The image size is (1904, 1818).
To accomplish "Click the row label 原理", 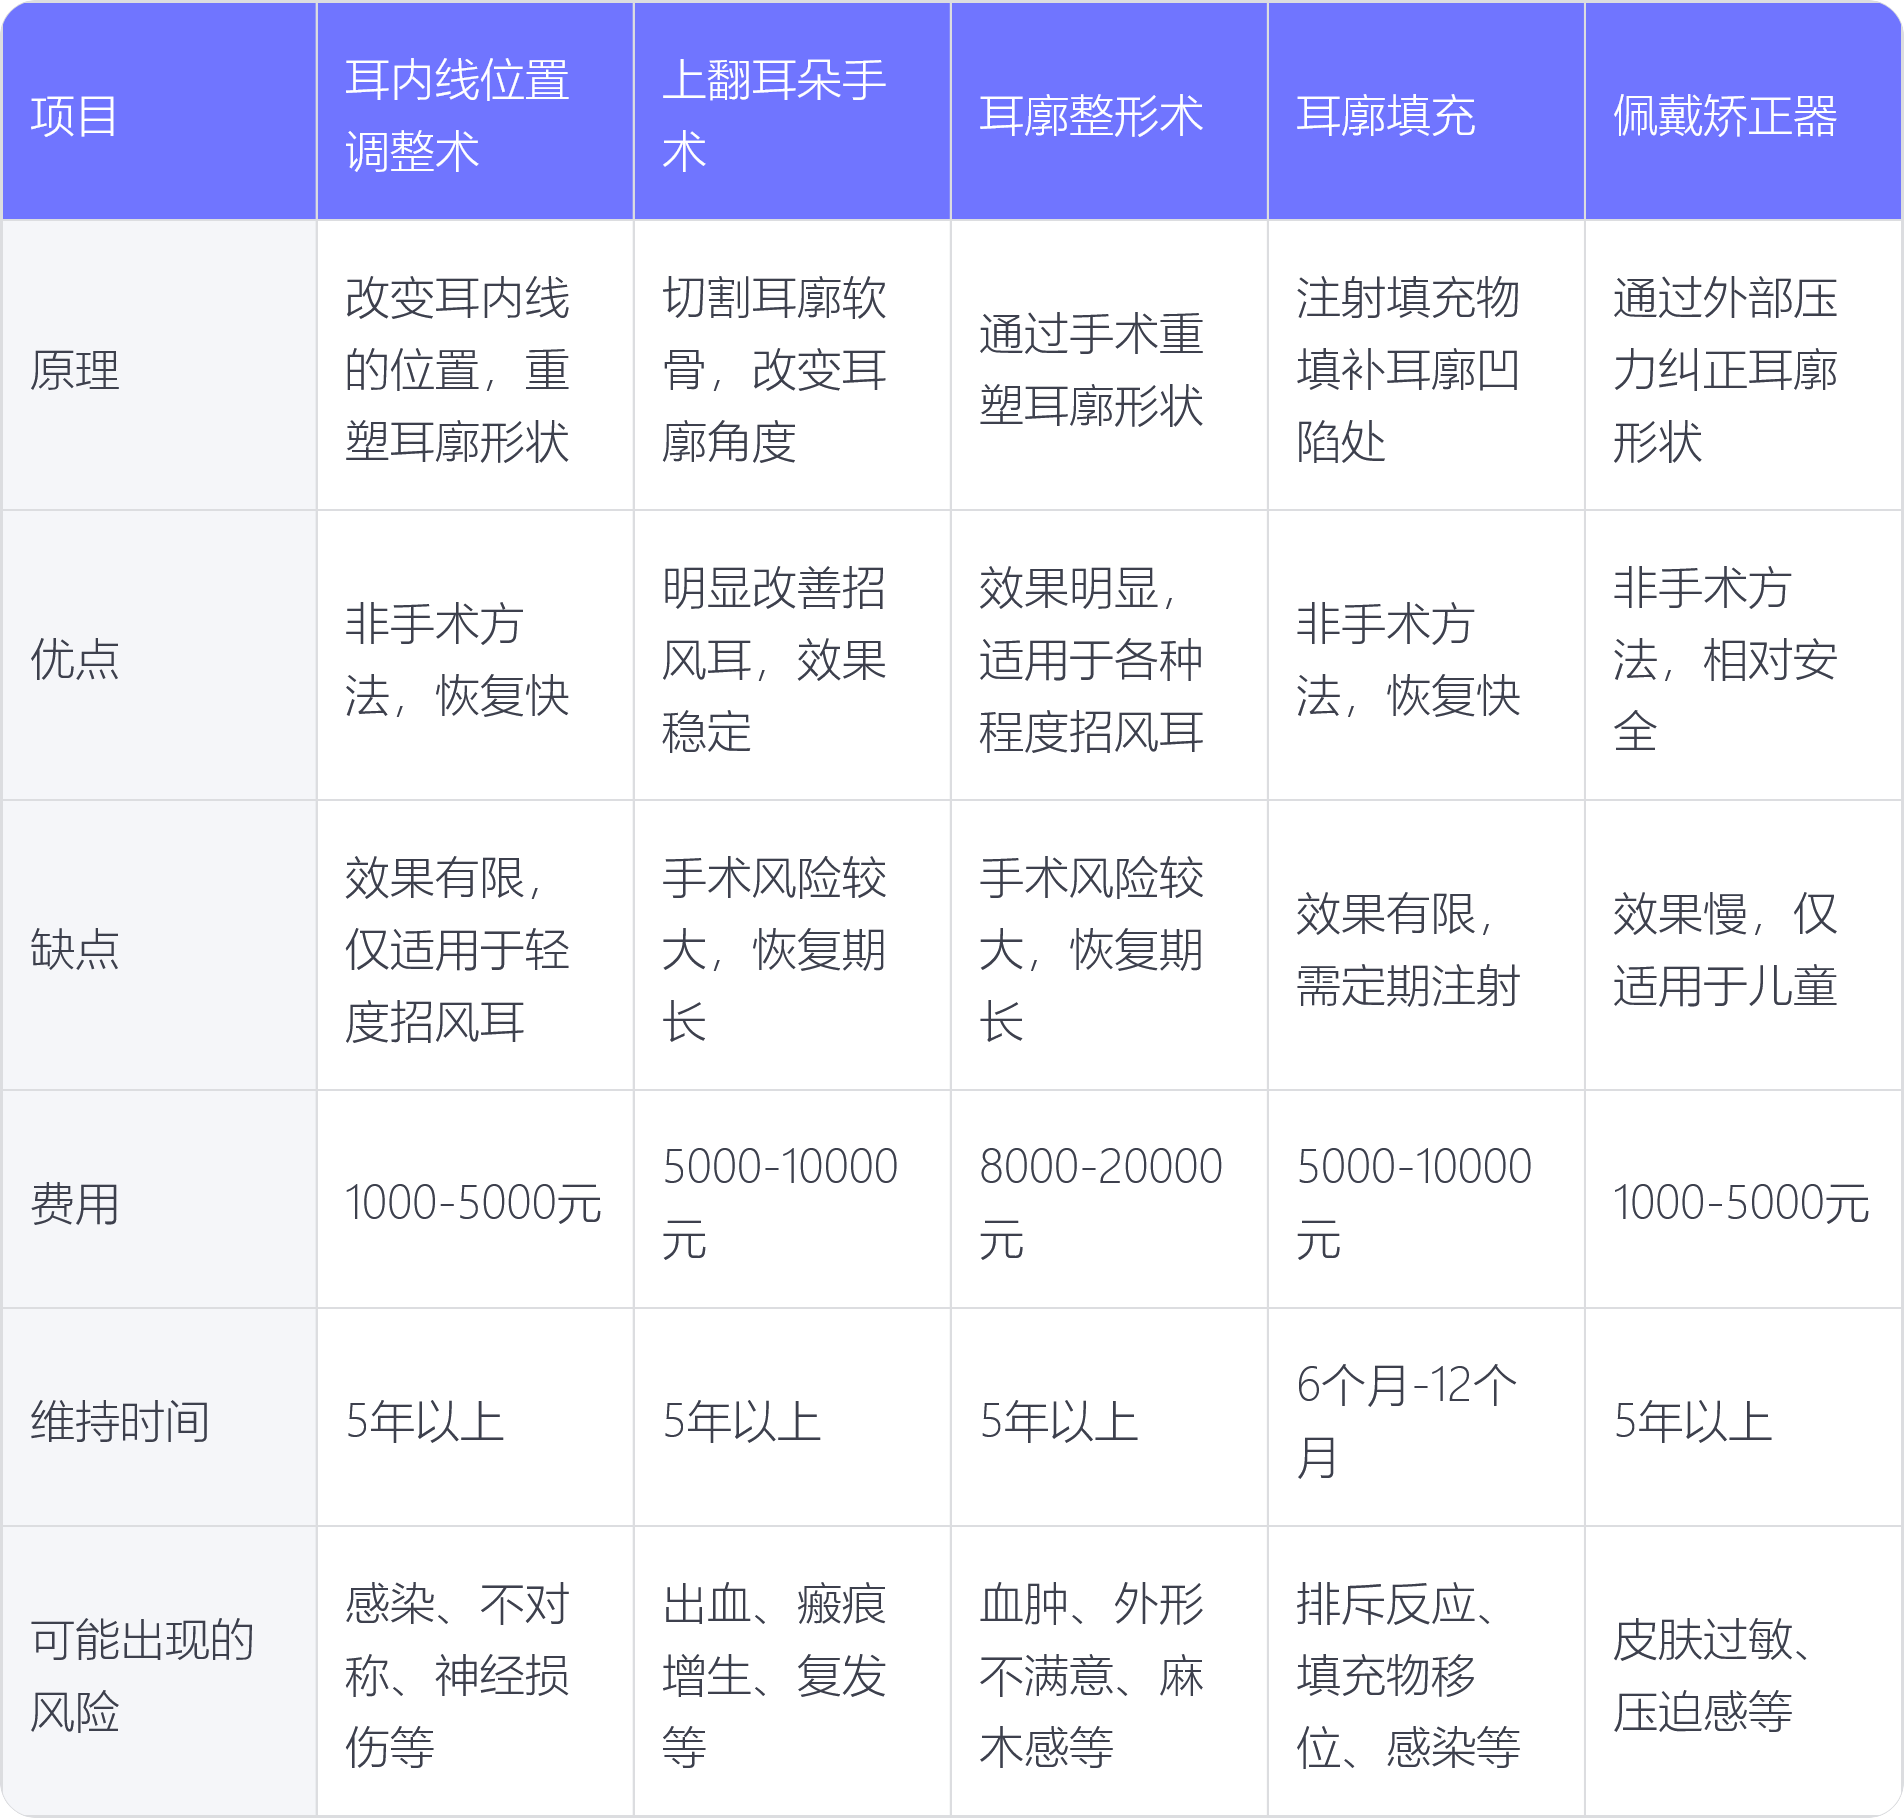I will [159, 365].
